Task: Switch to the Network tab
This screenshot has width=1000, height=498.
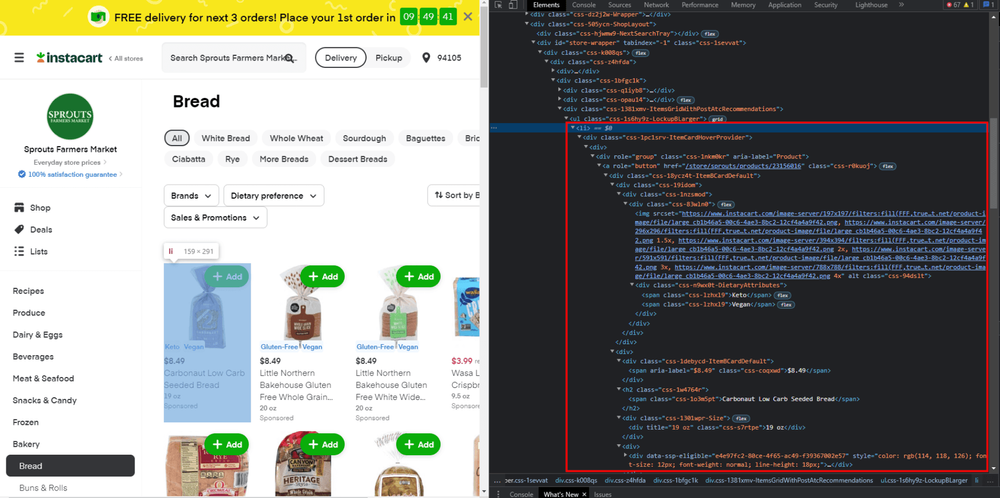Action: click(x=656, y=4)
